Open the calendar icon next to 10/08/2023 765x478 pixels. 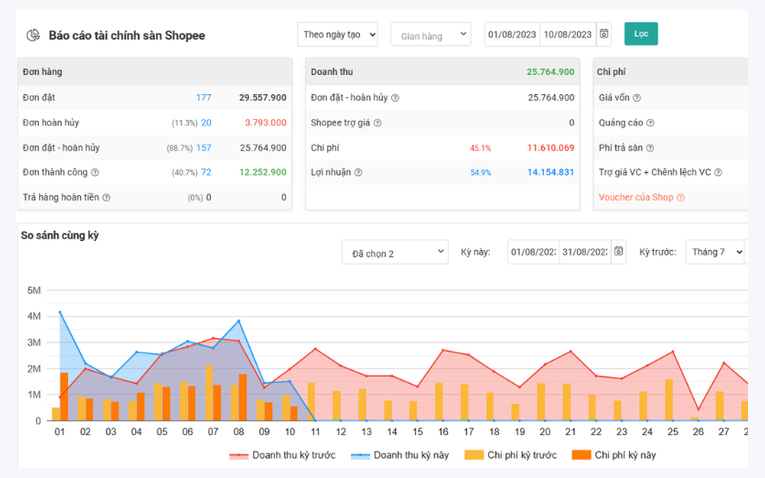point(604,34)
